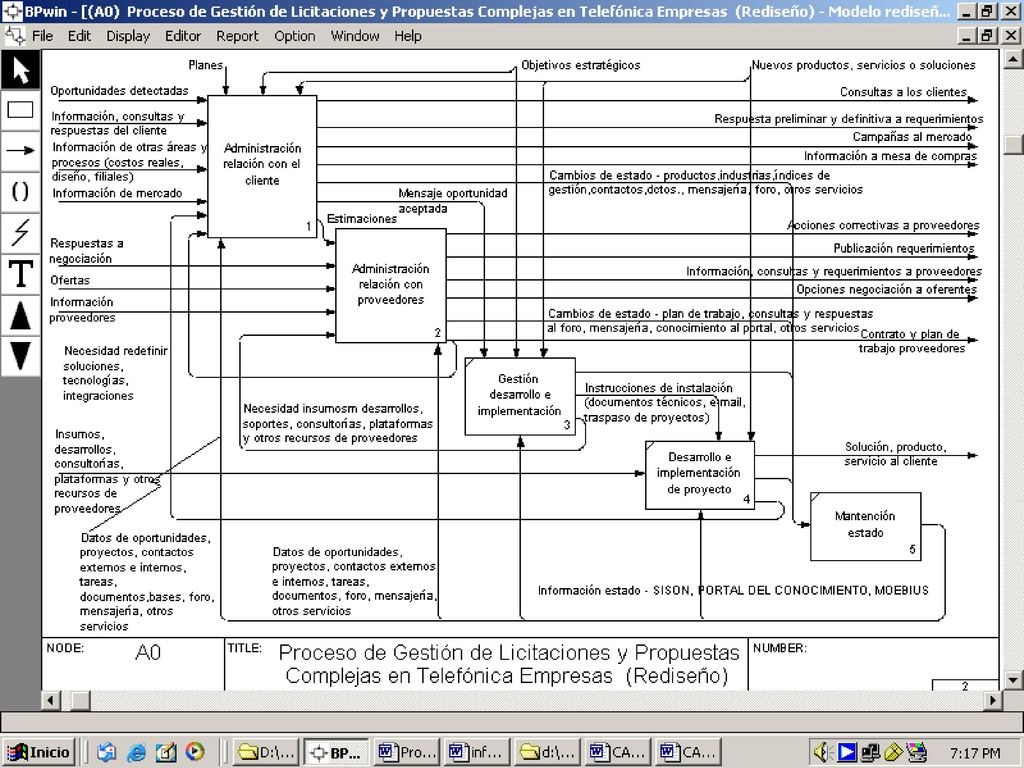
Task: Switch to the 'Pro...' Word taskbar button
Action: [407, 752]
